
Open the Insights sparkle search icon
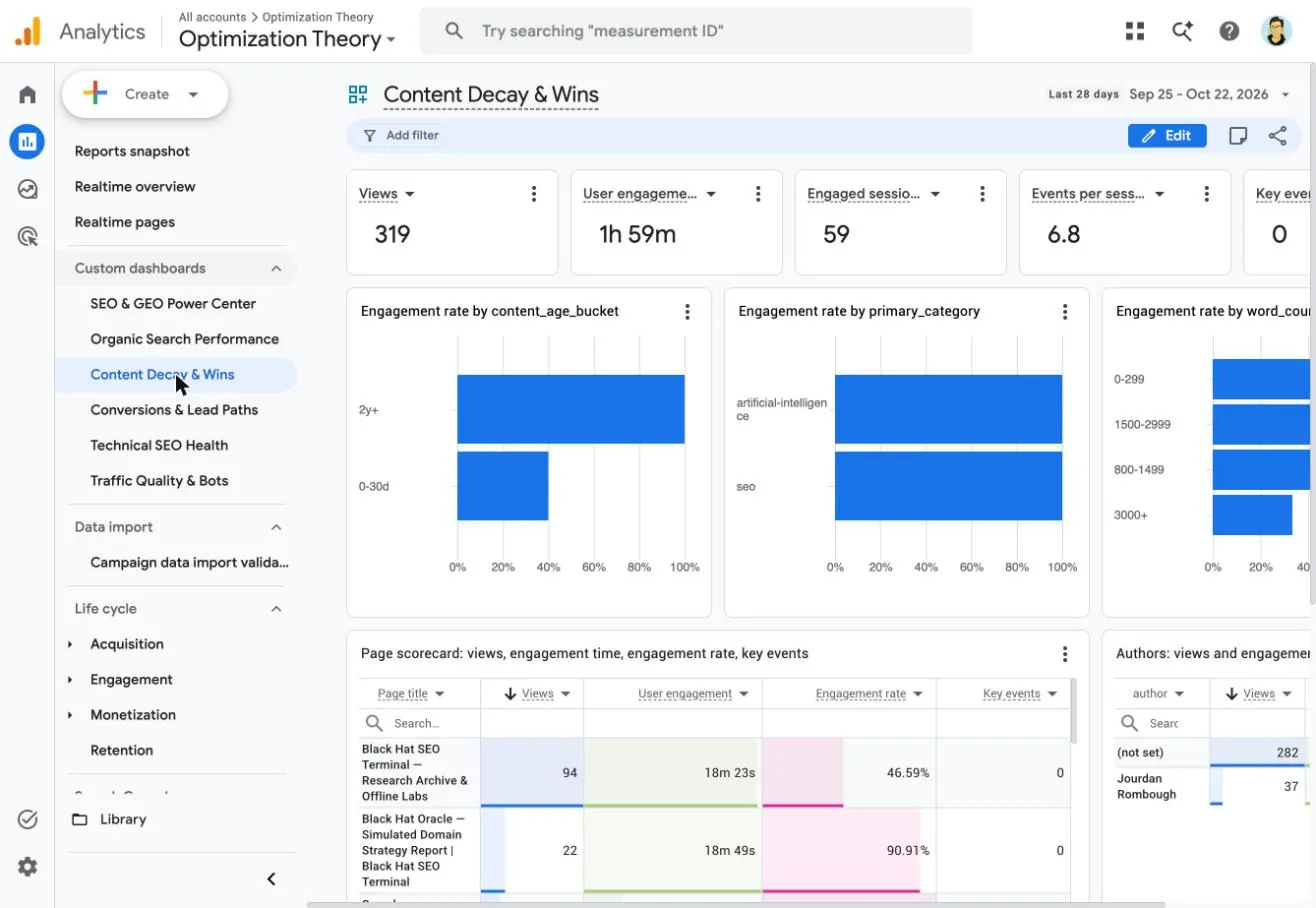click(x=1182, y=31)
